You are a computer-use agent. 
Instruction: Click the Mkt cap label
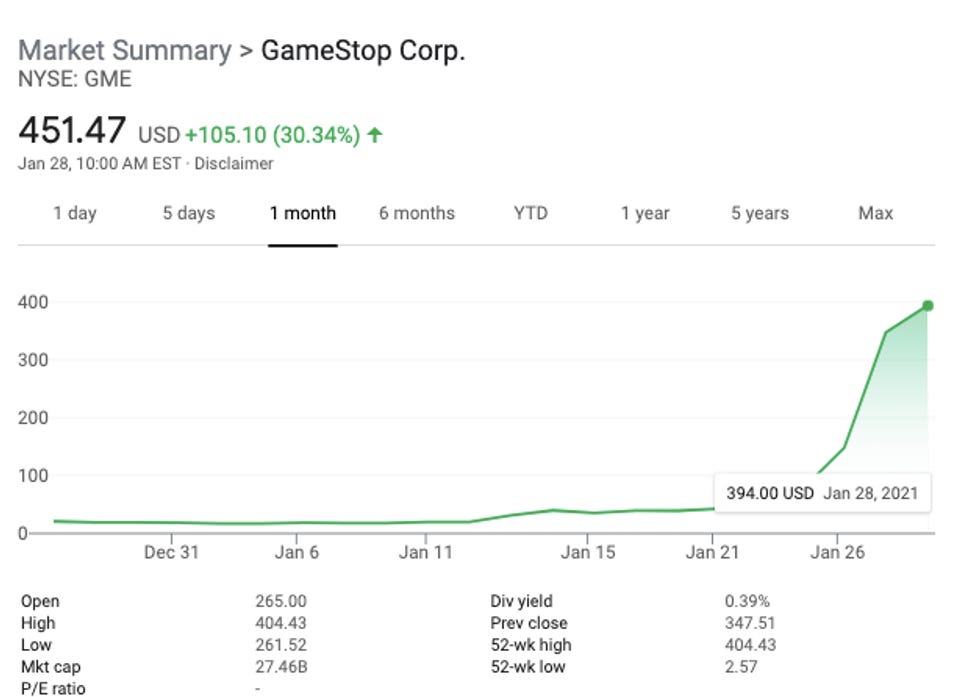point(51,667)
